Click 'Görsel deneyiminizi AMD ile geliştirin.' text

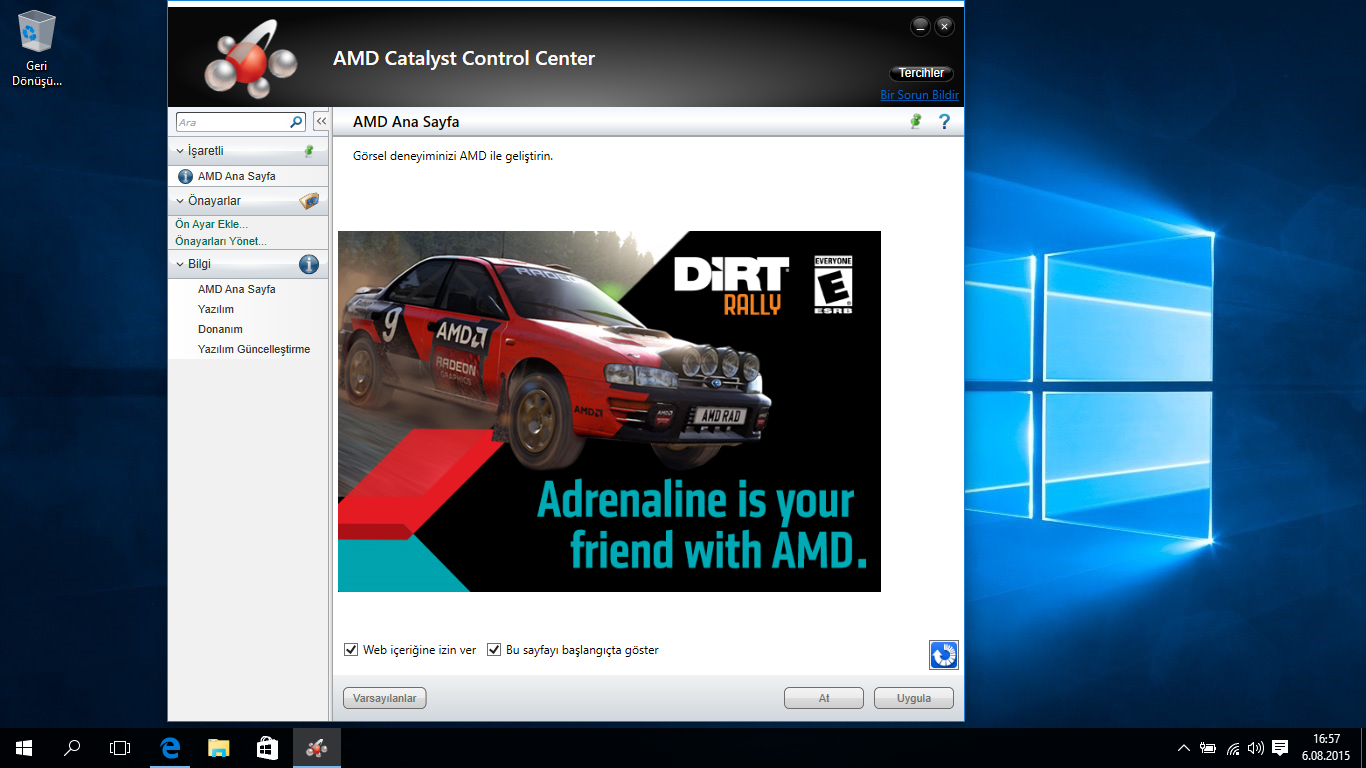[x=453, y=156]
